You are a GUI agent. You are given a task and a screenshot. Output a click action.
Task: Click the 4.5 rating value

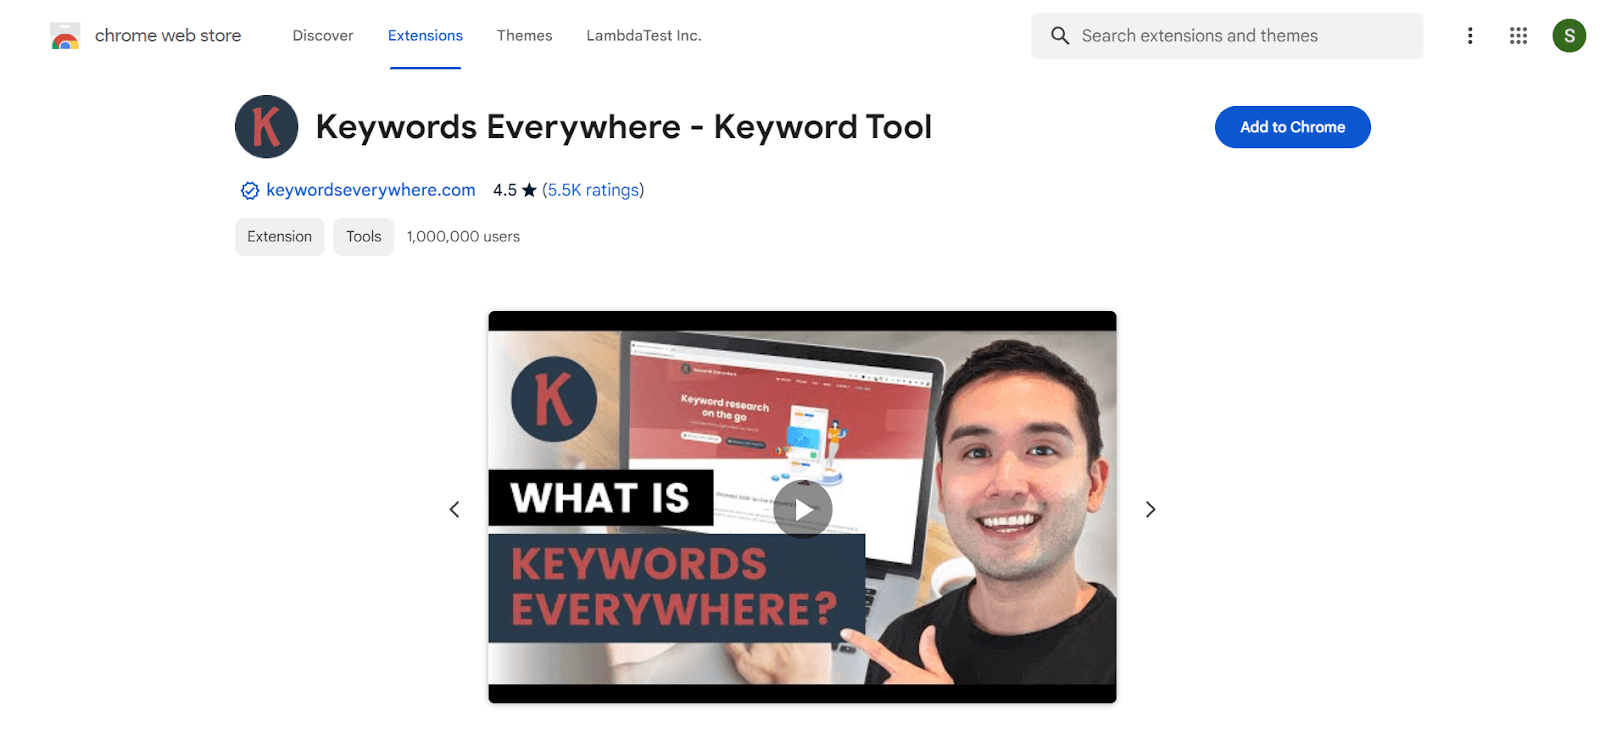click(505, 190)
